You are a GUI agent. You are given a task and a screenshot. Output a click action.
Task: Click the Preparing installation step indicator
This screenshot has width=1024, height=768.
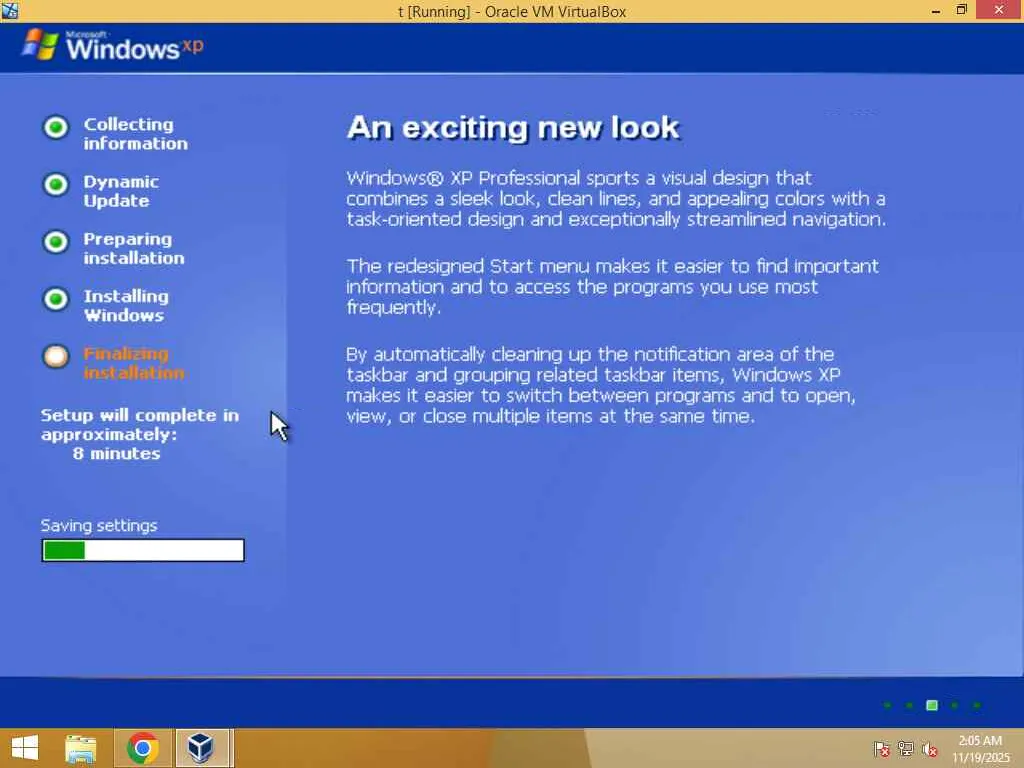[x=56, y=242]
